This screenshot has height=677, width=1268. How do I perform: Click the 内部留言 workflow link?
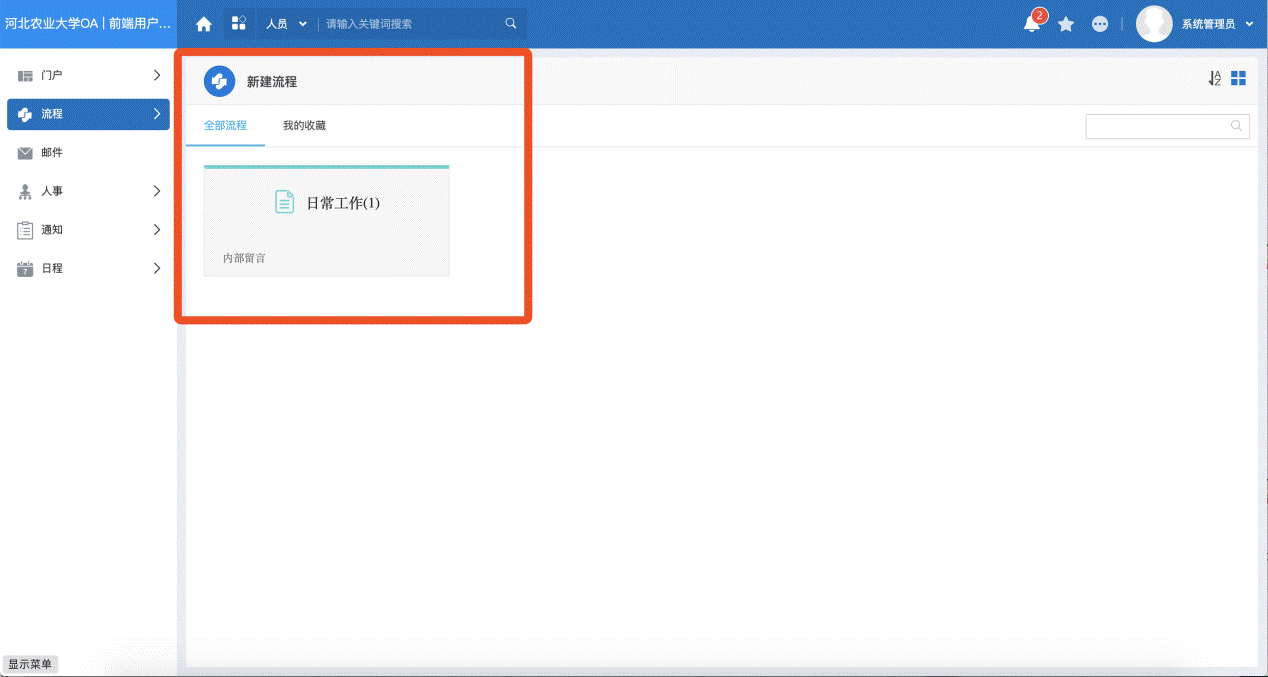pos(244,258)
